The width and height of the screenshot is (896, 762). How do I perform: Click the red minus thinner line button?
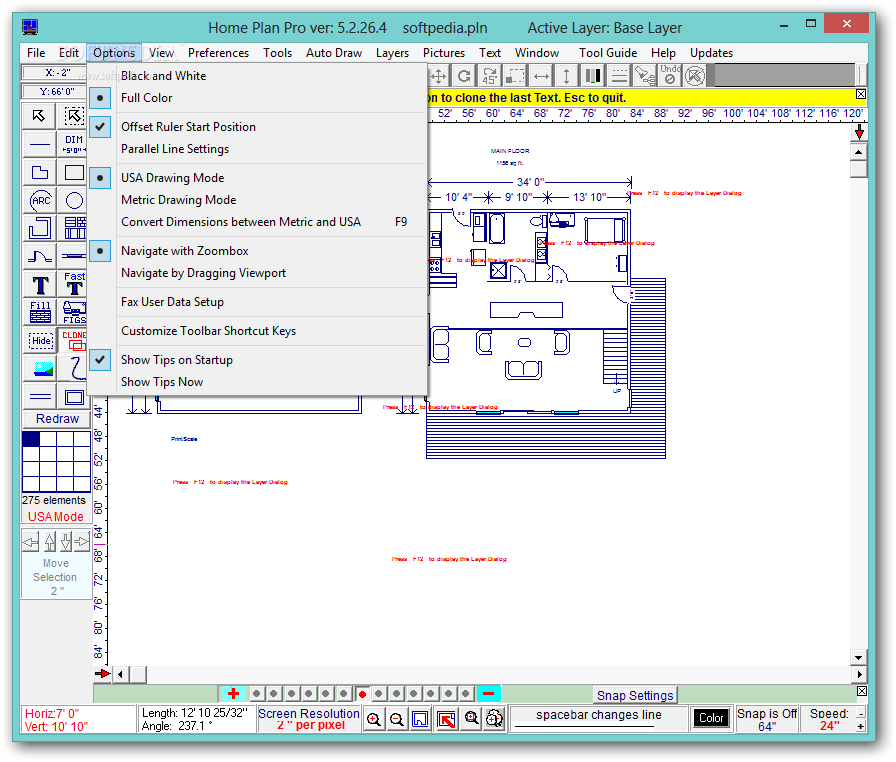tap(488, 694)
